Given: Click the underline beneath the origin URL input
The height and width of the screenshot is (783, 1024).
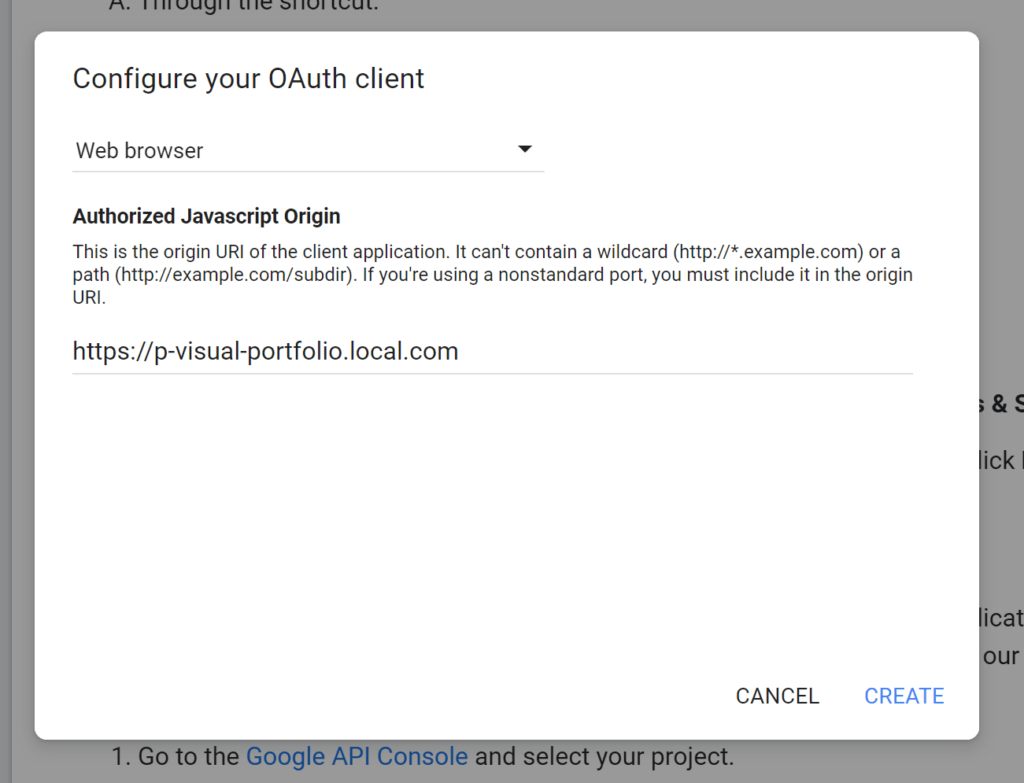Looking at the screenshot, I should coord(492,374).
